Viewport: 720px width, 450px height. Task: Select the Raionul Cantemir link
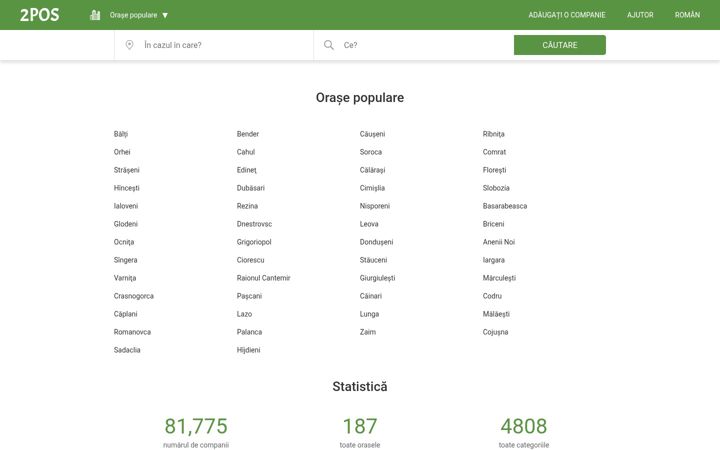[264, 278]
